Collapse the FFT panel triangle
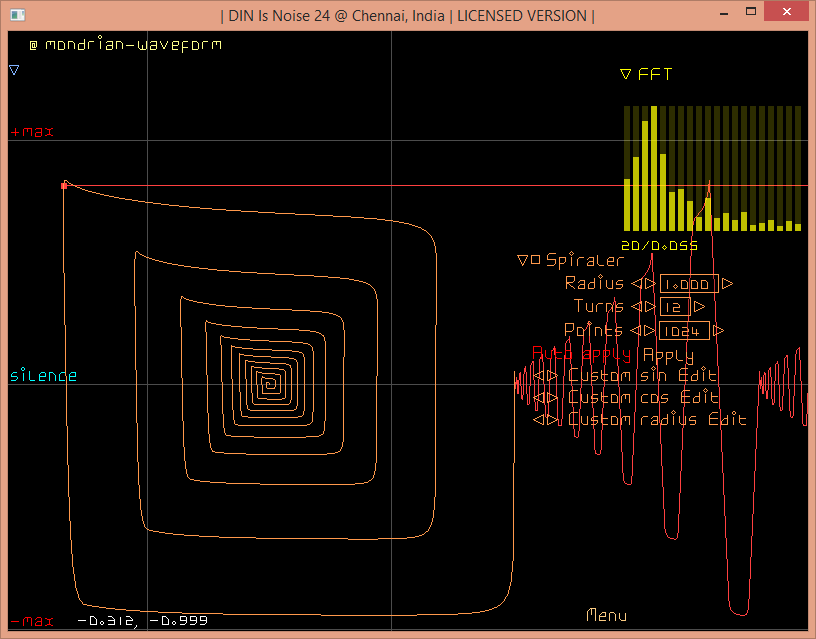The image size is (816, 639). pyautogui.click(x=626, y=74)
